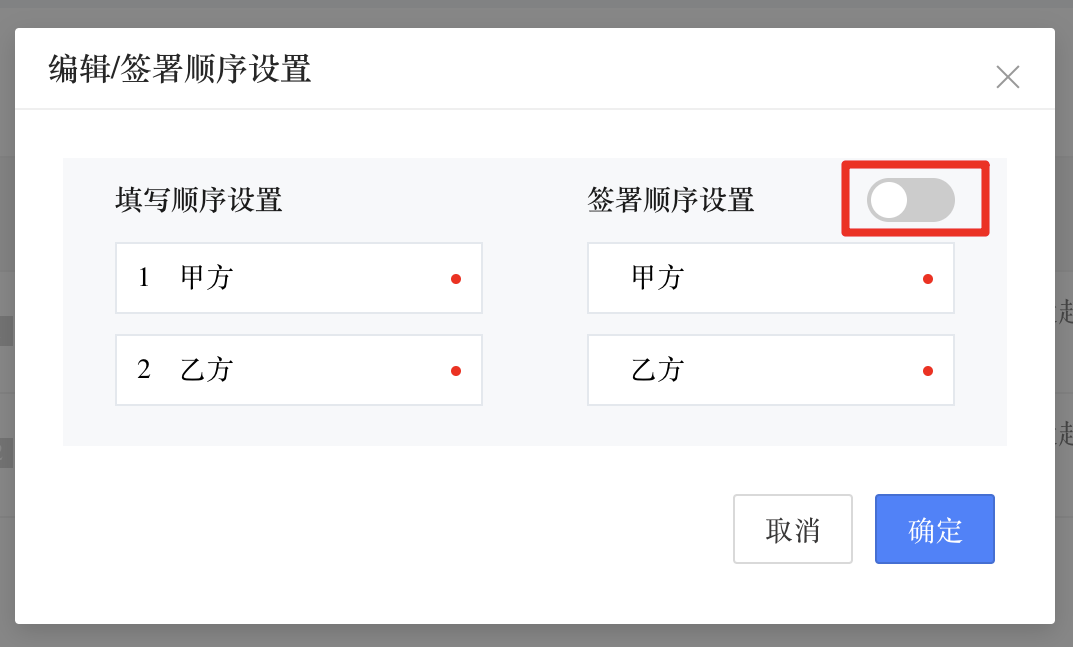Click the red dot beside 乙方 in 签署顺序设置
1073x647 pixels.
(x=928, y=370)
